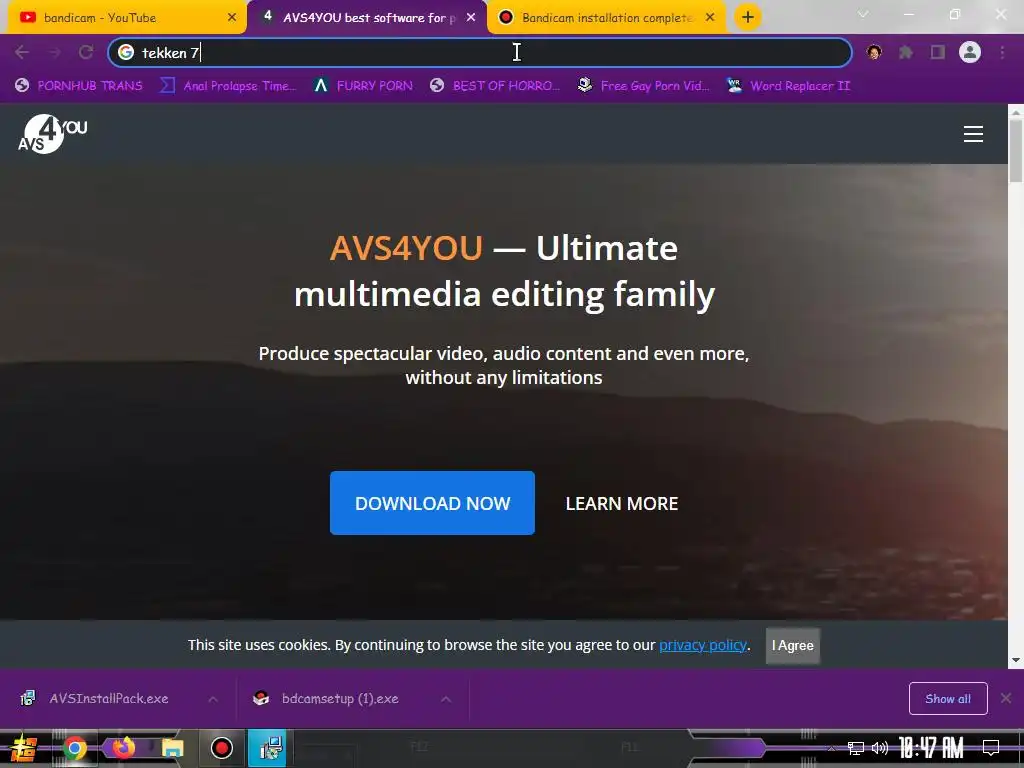The width and height of the screenshot is (1024, 768).
Task: Open a new tab with plus button
Action: click(x=748, y=17)
